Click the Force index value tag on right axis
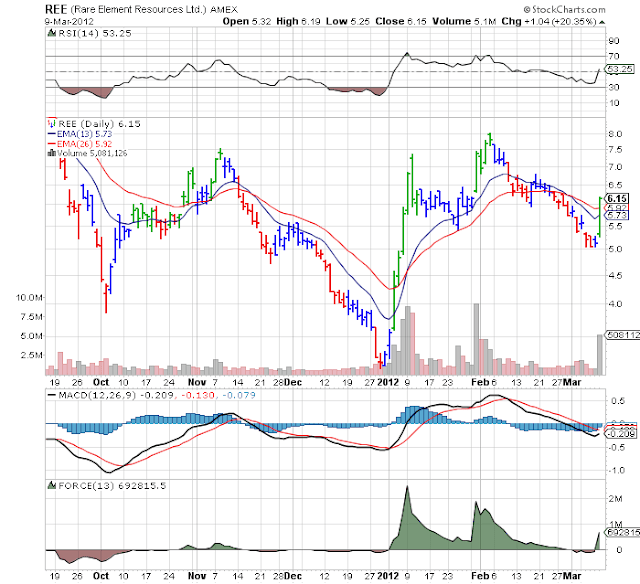The width and height of the screenshot is (640, 584). [x=622, y=532]
